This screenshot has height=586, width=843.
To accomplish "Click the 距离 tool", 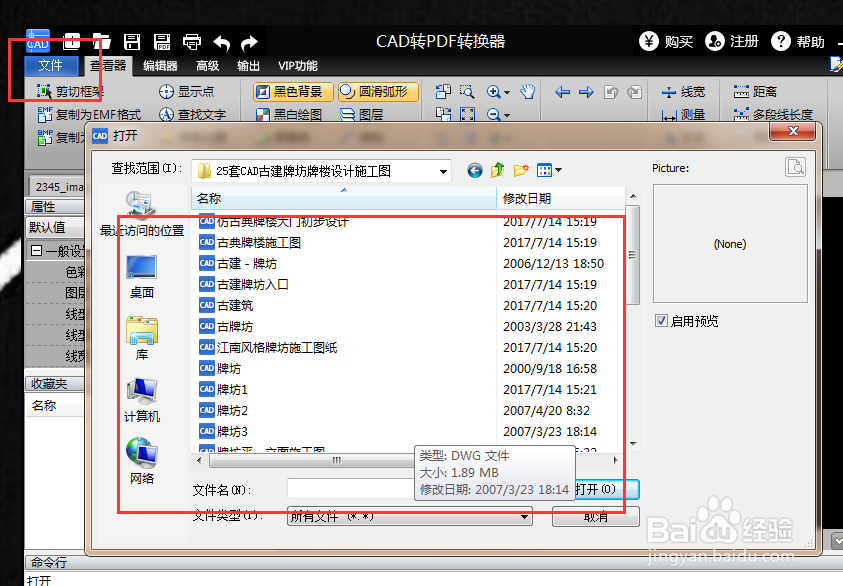I will pyautogui.click(x=755, y=92).
